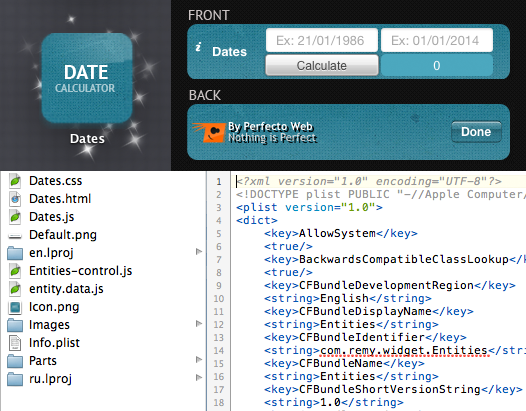Click the CFBundleDevelopmentRegion key text

[386, 286]
